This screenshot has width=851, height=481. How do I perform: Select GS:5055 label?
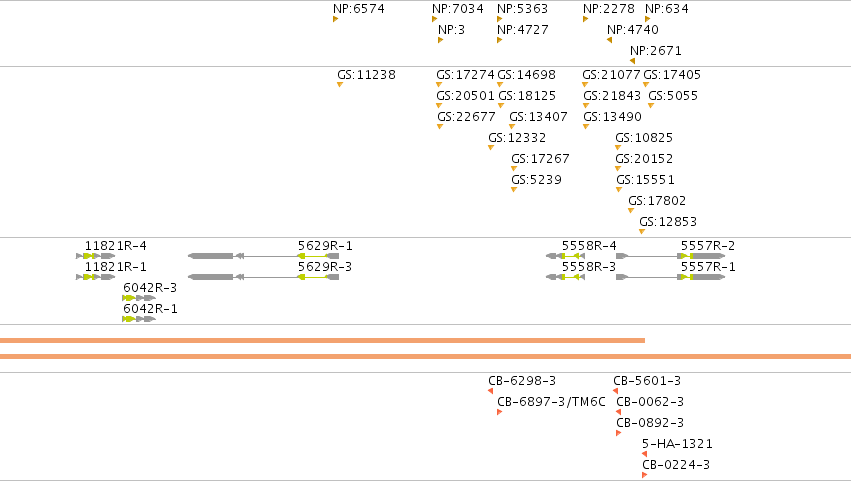pos(673,96)
